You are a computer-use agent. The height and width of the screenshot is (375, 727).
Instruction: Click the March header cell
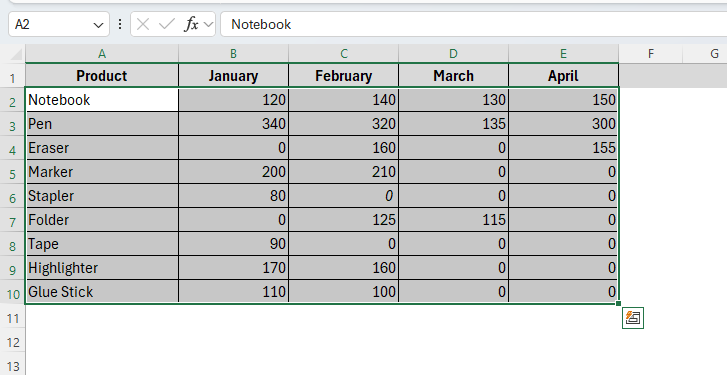tap(453, 76)
